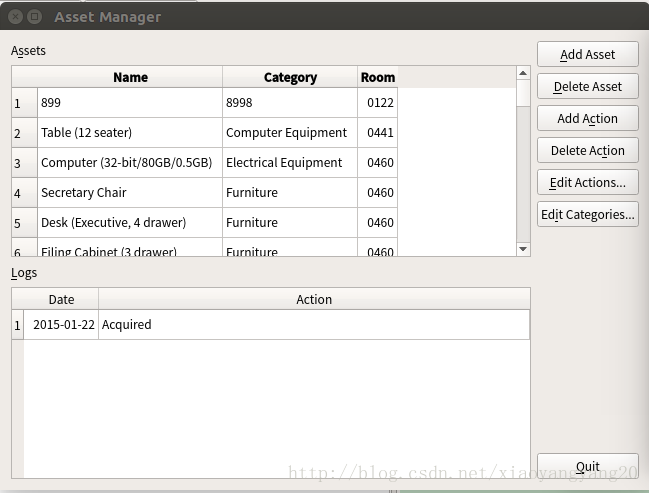Click the assets table scrollbar thumb
Screen dimensions: 649x493
[523, 93]
